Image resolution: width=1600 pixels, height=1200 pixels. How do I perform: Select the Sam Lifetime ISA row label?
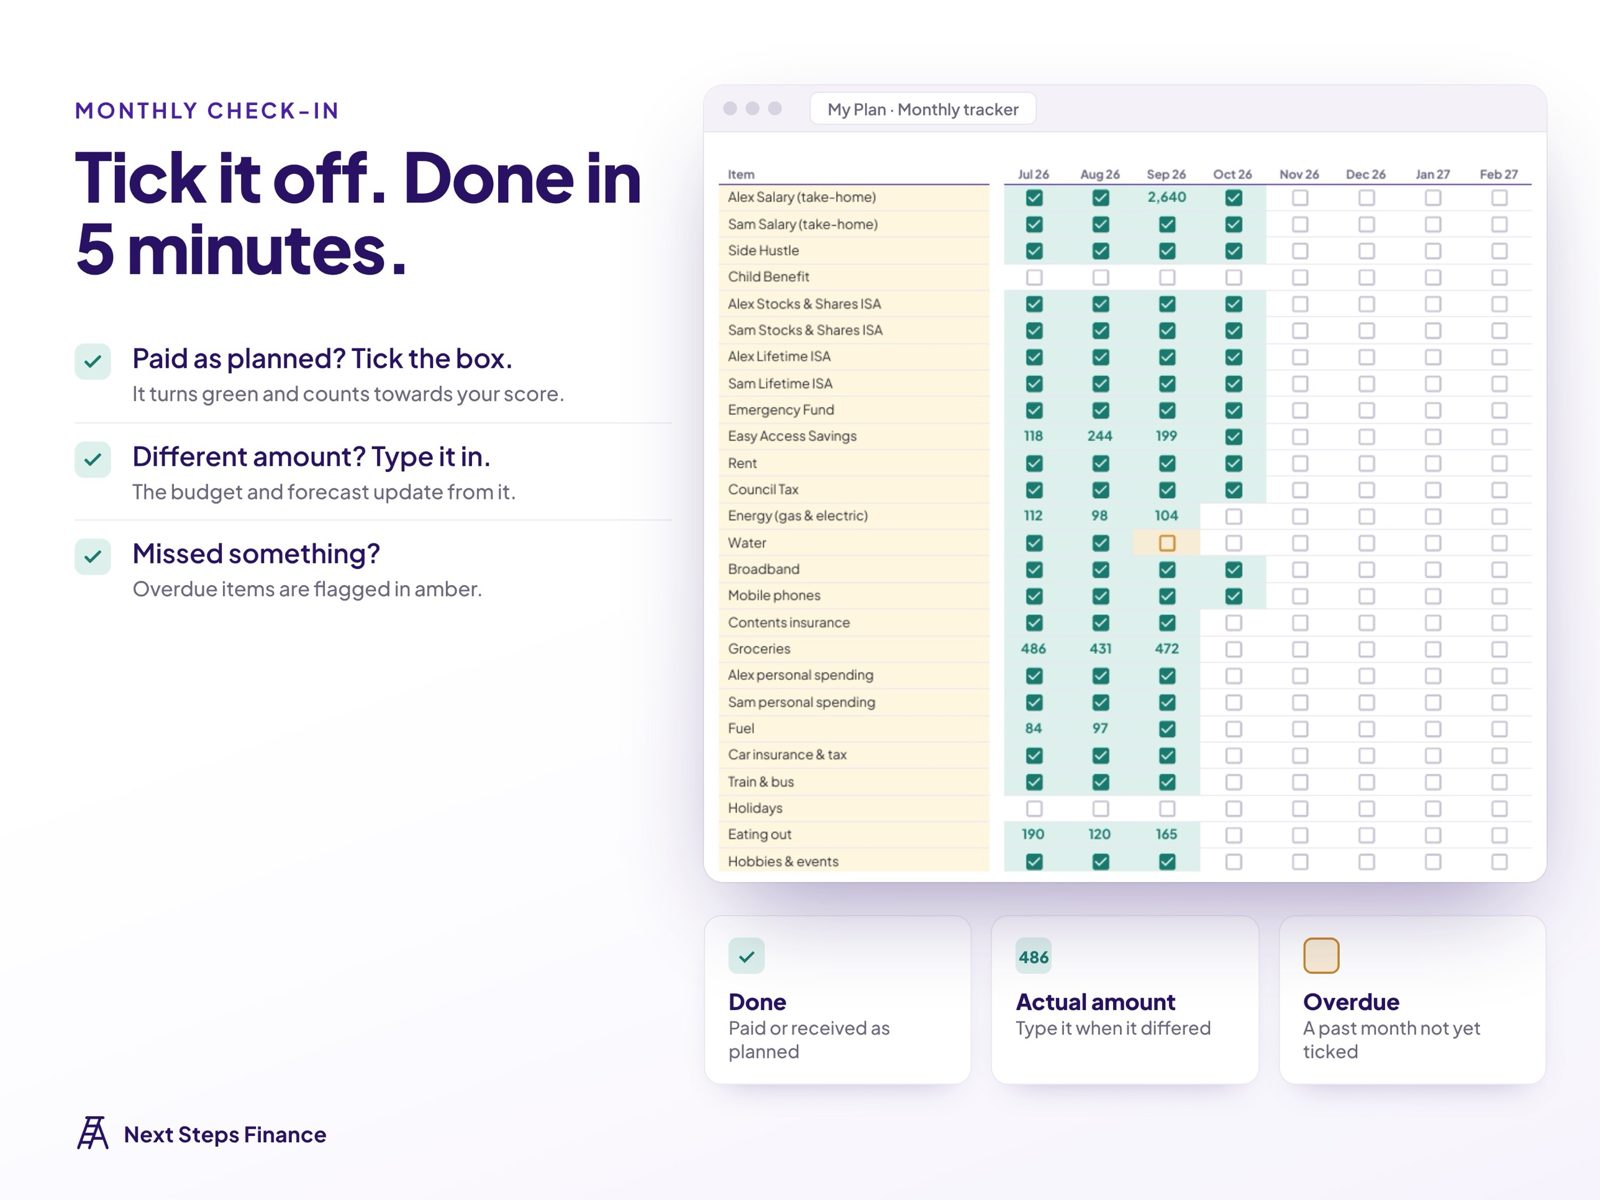(780, 383)
